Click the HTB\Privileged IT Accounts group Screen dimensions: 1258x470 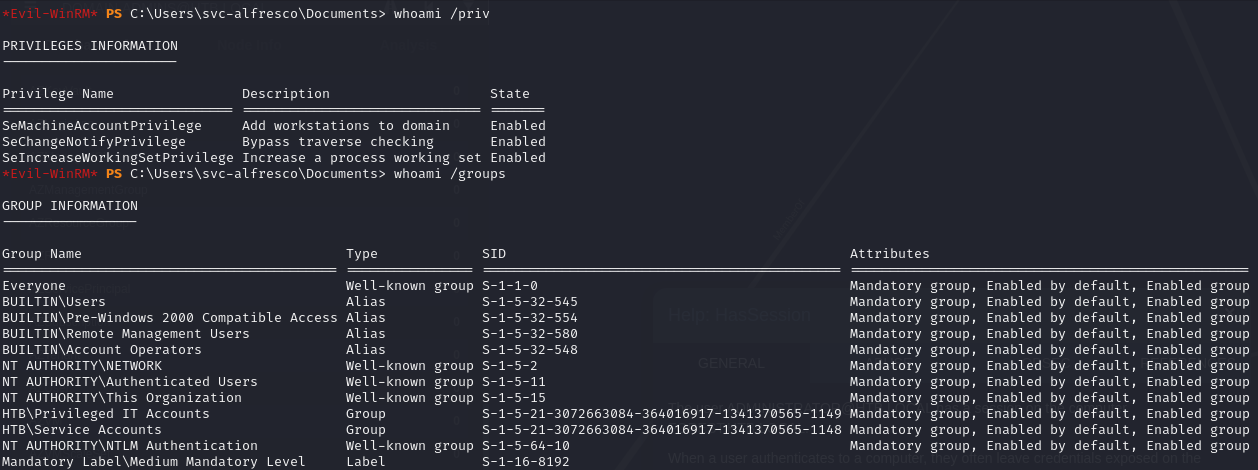coord(106,414)
